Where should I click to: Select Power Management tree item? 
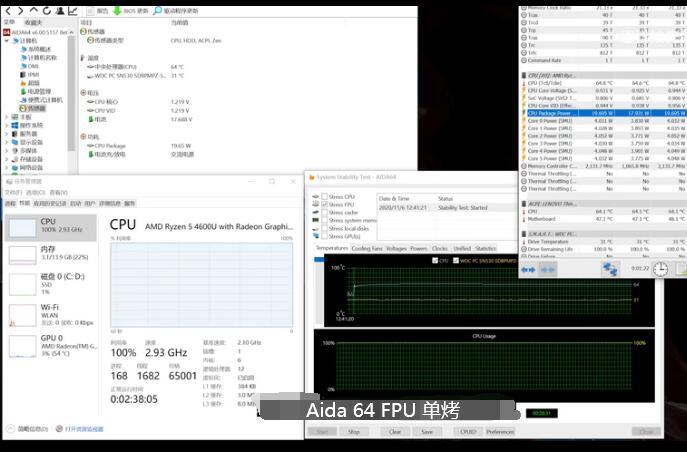click(x=35, y=92)
